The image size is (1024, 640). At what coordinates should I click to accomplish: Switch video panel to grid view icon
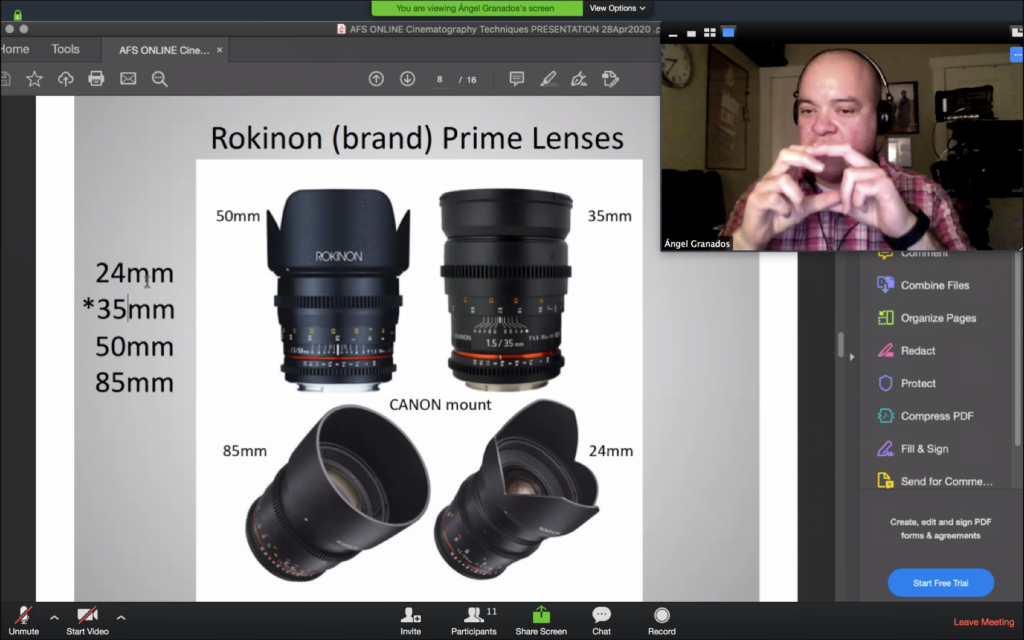coord(710,33)
